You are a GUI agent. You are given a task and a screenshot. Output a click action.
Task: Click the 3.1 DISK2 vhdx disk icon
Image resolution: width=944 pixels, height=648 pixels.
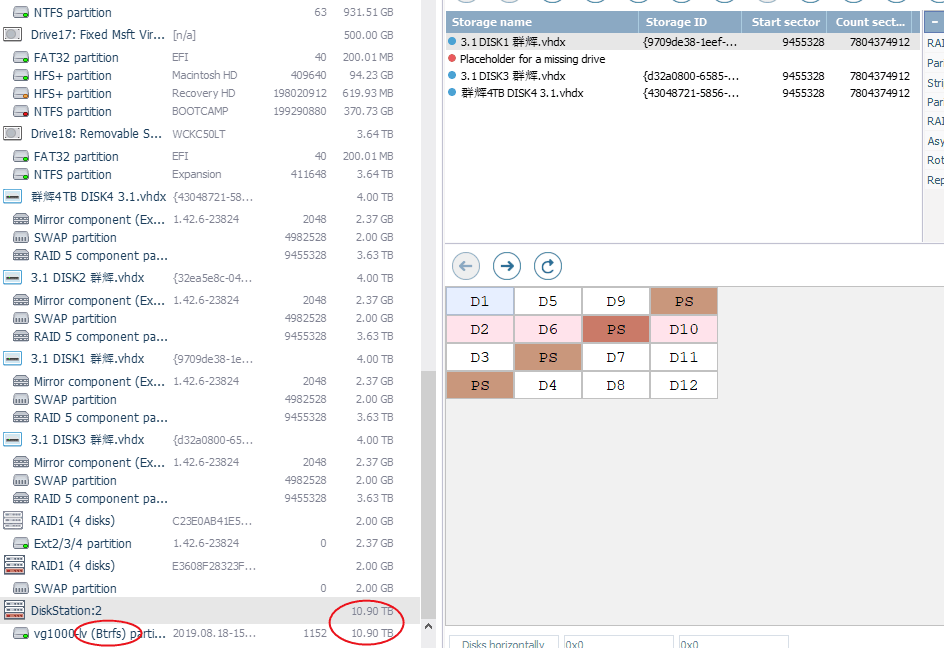(x=14, y=278)
